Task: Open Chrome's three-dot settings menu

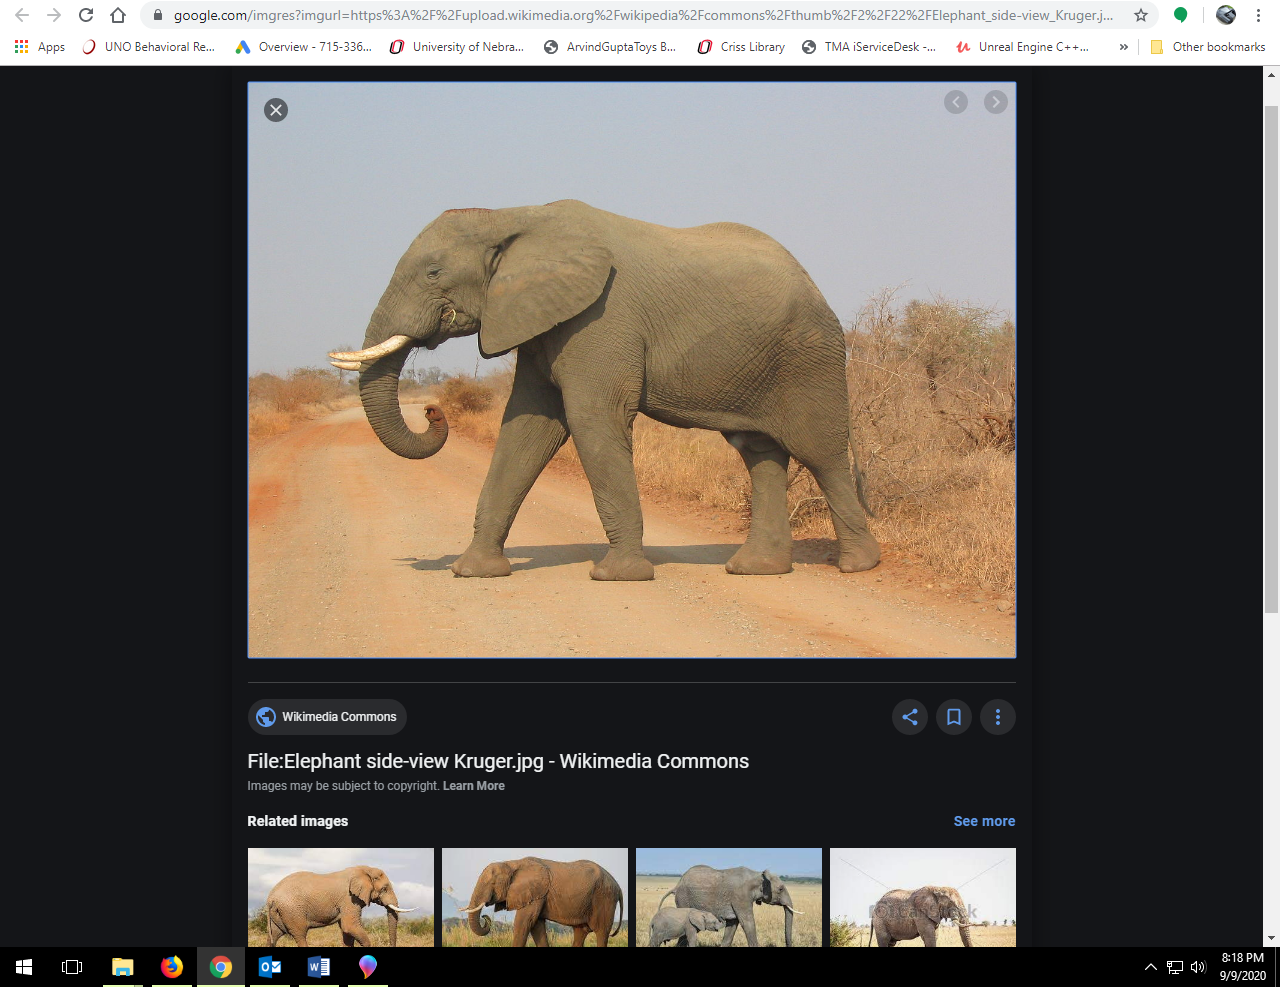Action: pyautogui.click(x=1258, y=15)
